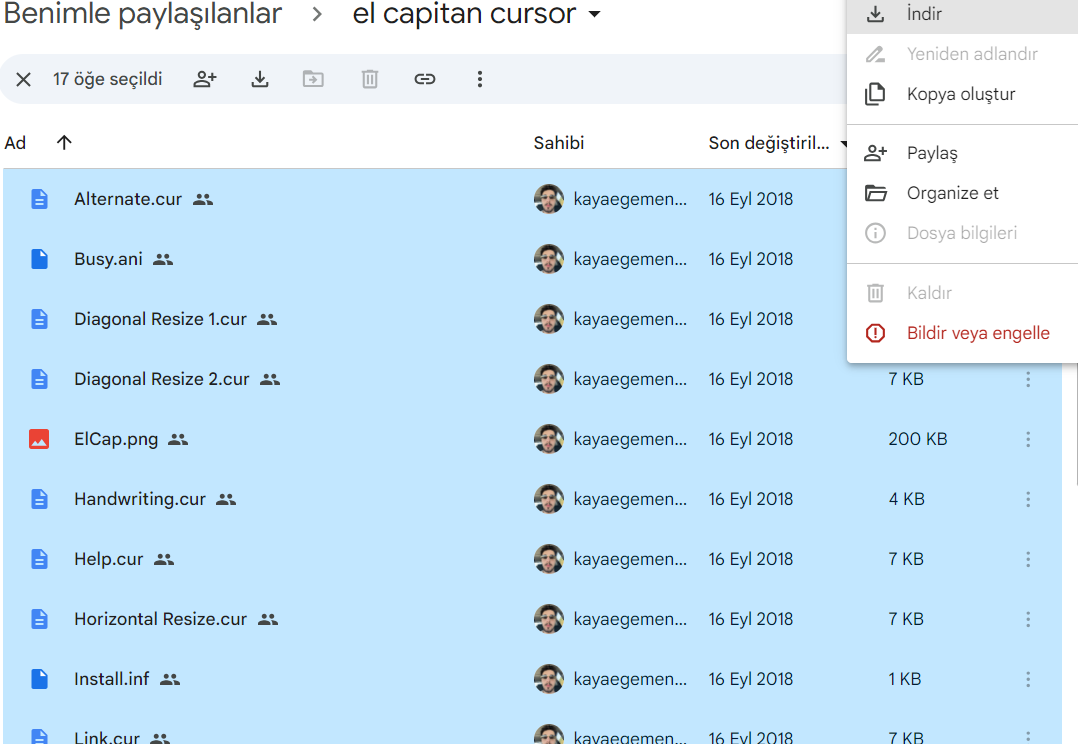The width and height of the screenshot is (1078, 744).
Task: Click the Horizontal Resize.cur file name
Action: (x=160, y=619)
